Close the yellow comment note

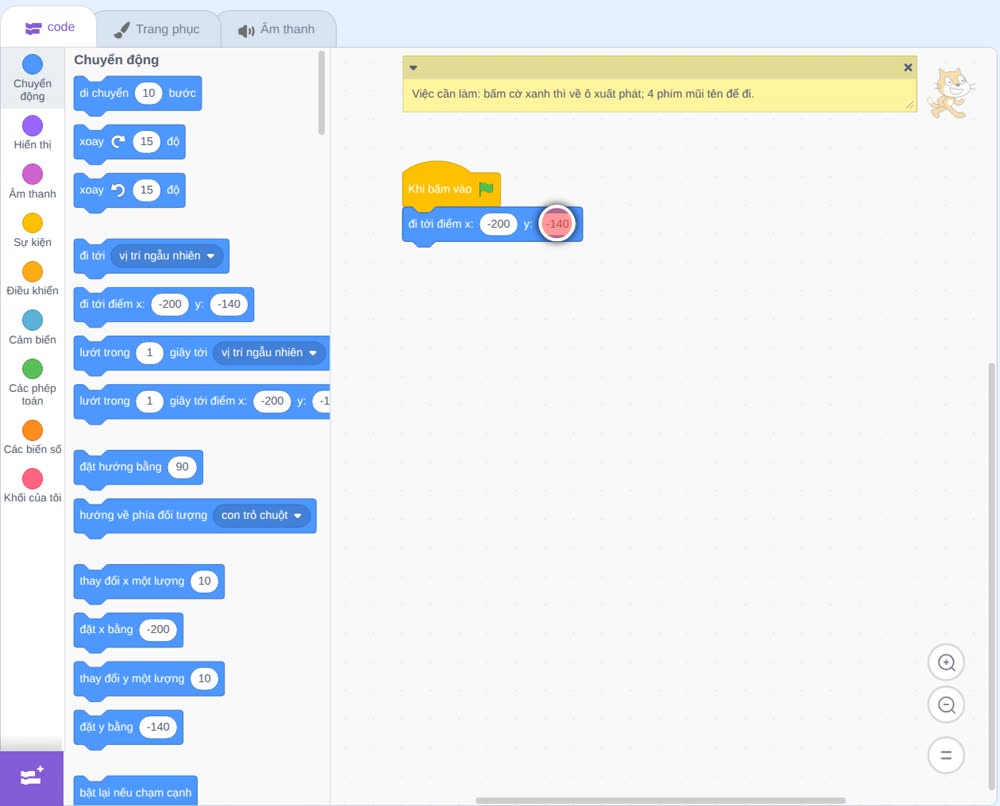908,68
